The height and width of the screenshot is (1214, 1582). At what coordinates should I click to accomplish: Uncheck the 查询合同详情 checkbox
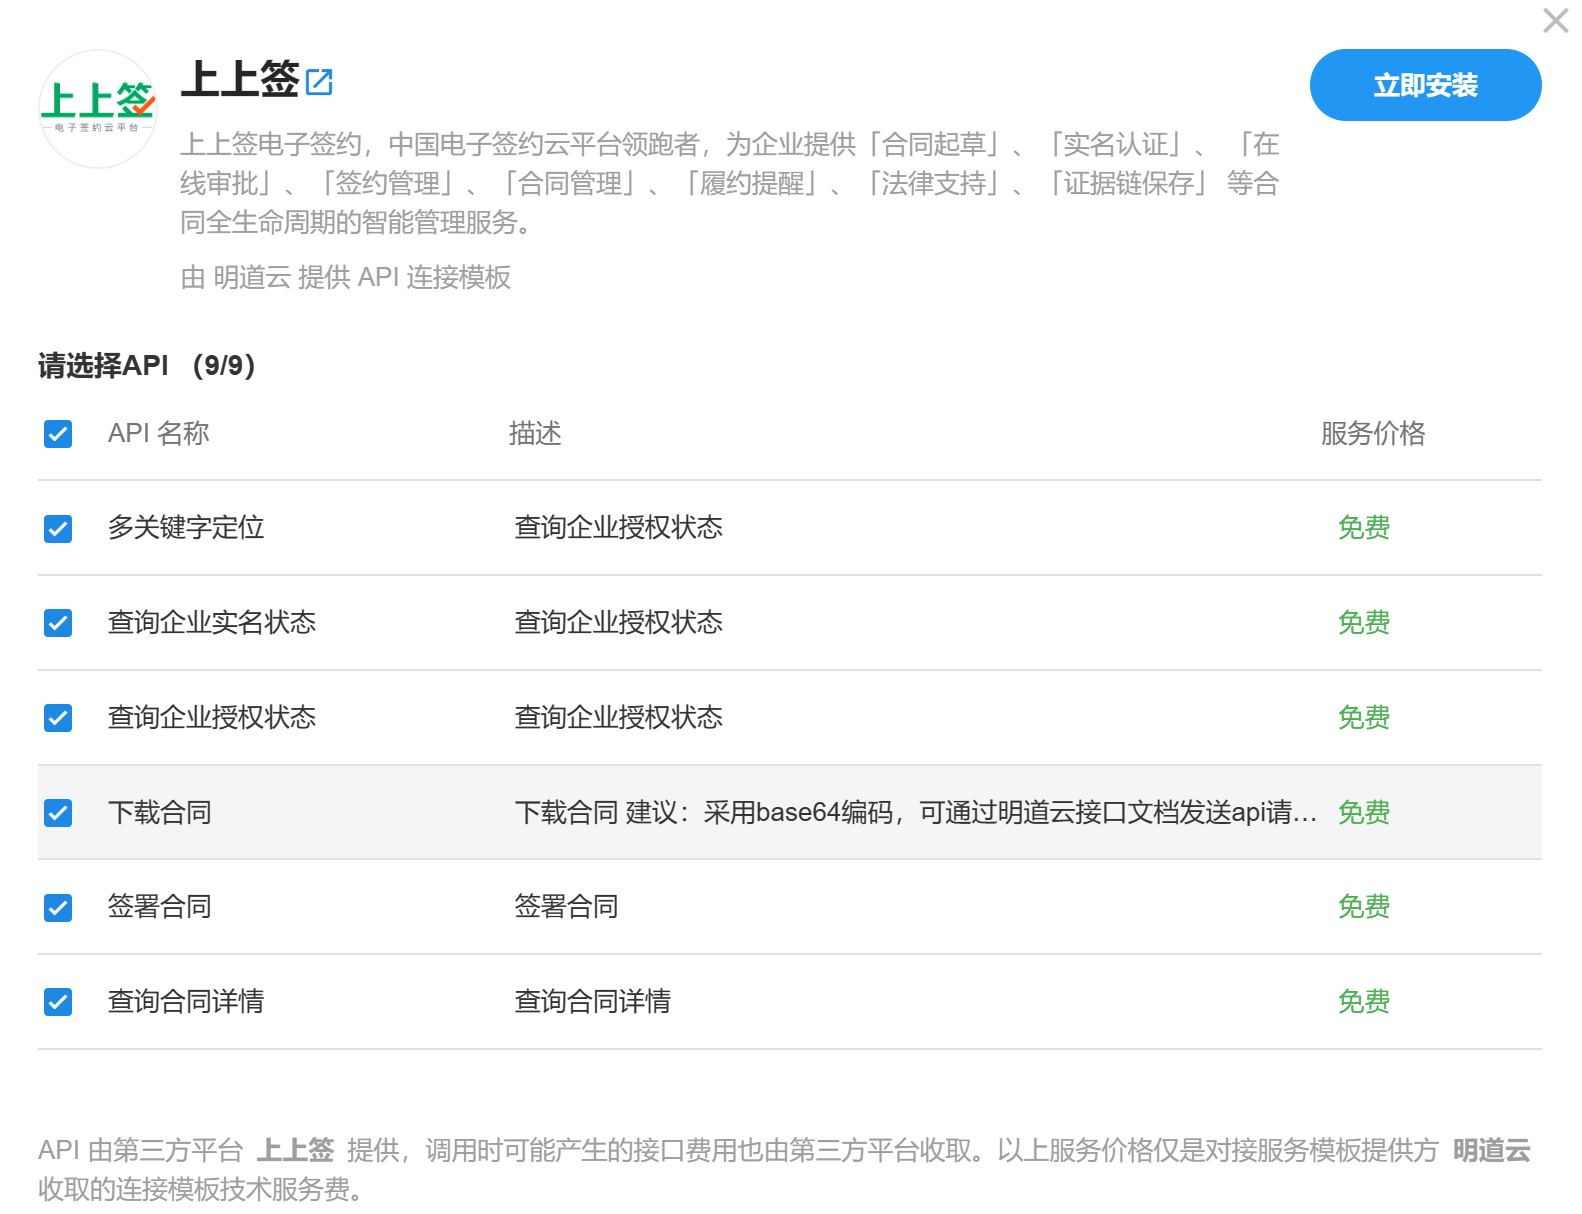click(58, 1002)
